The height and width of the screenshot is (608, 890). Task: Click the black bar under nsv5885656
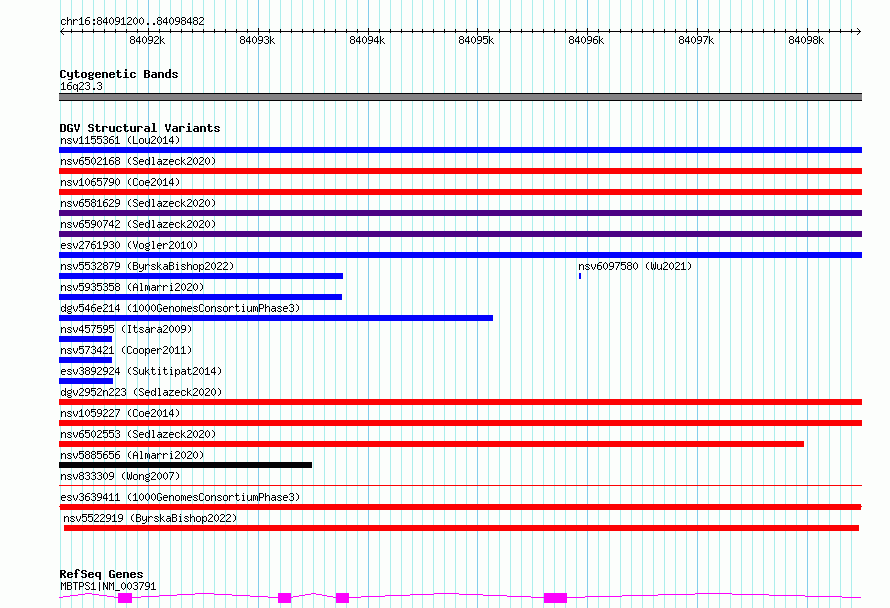tap(186, 465)
